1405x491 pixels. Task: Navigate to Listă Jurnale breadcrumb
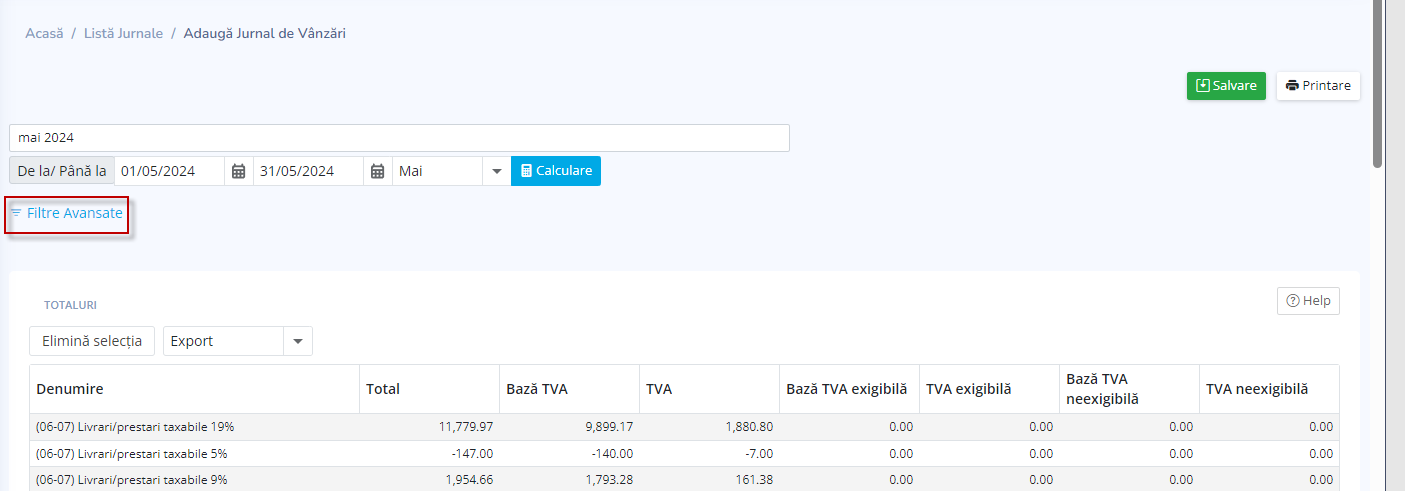[x=123, y=33]
